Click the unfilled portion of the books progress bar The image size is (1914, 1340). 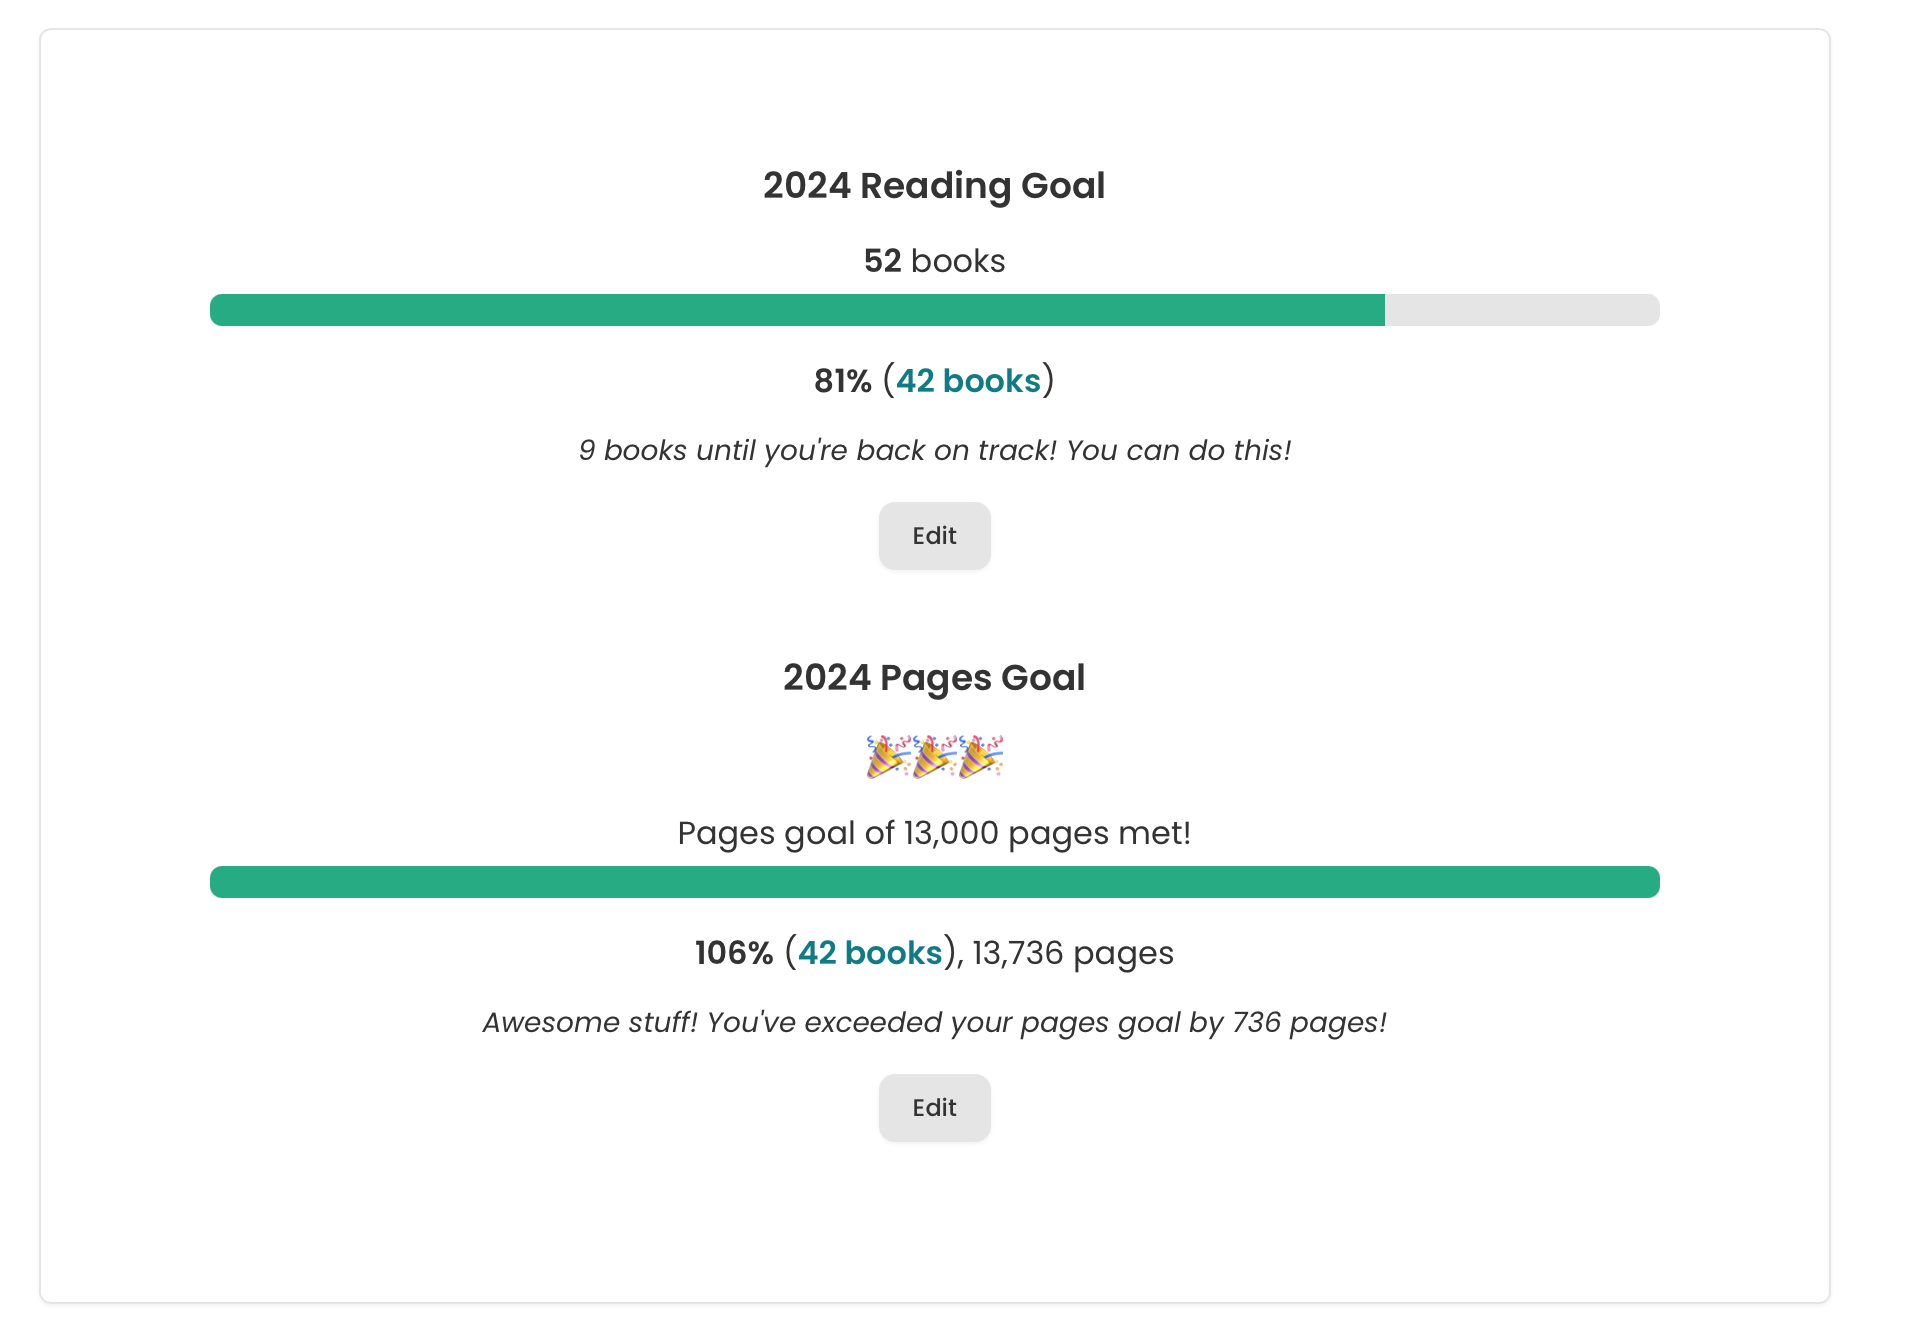1520,310
